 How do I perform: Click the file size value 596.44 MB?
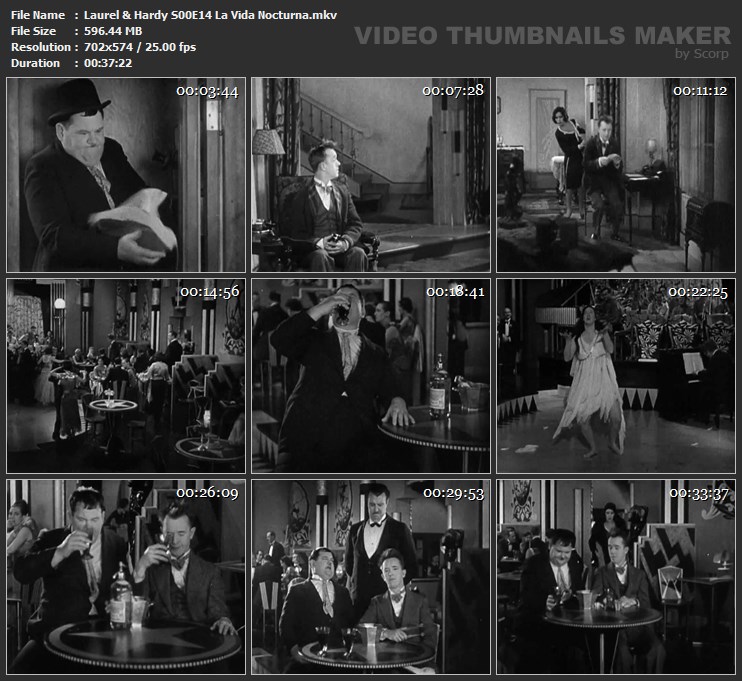tap(113, 31)
